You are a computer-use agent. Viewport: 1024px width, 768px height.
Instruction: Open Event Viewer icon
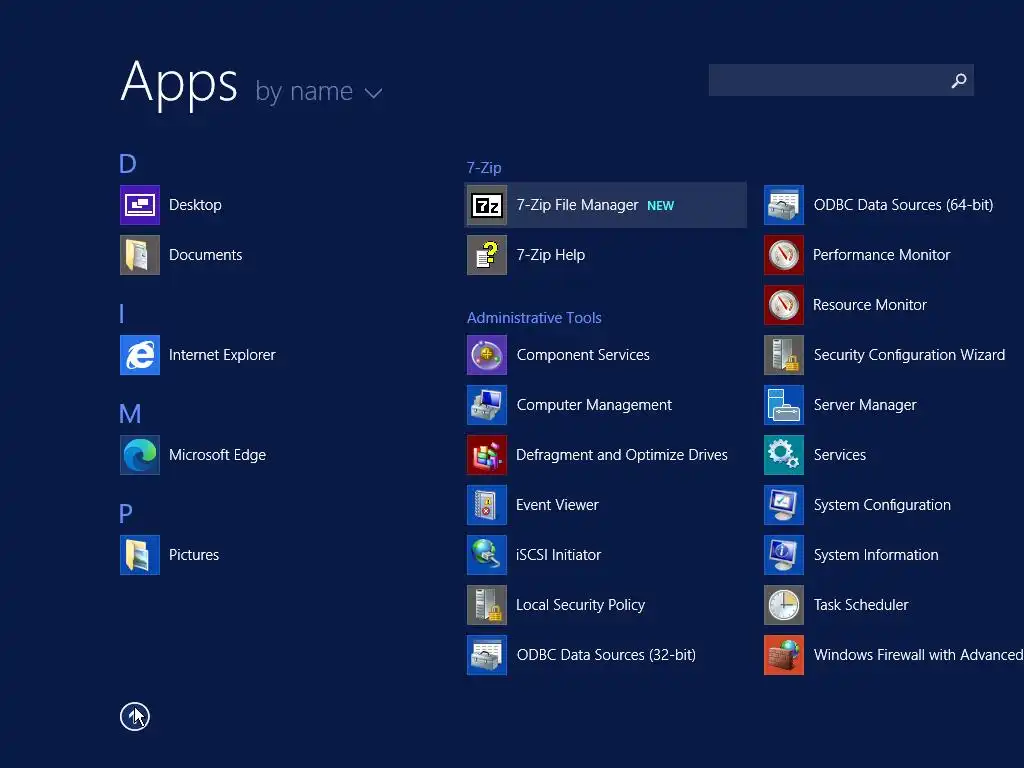click(x=487, y=505)
